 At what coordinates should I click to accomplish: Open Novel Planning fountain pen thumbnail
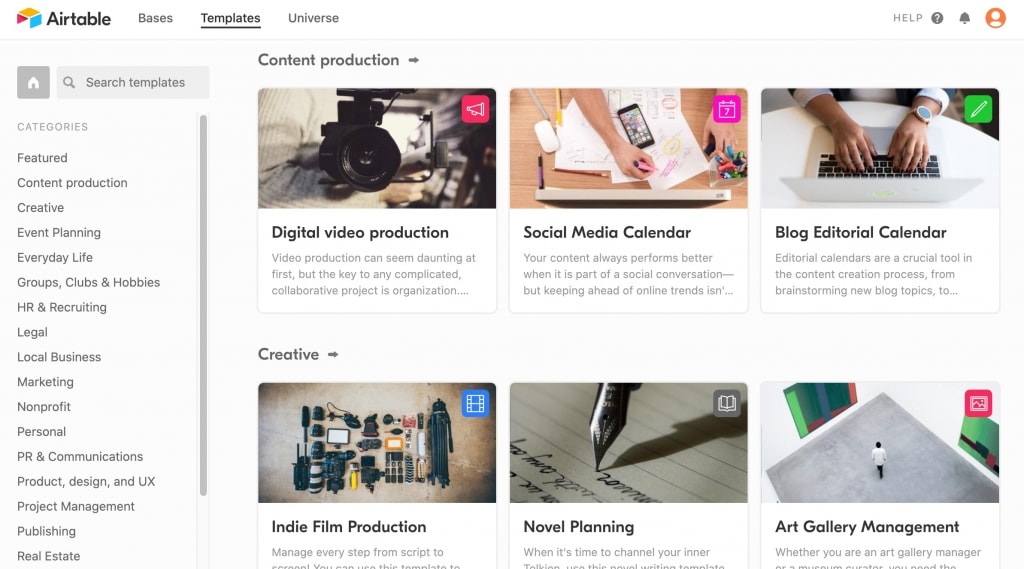pos(628,443)
